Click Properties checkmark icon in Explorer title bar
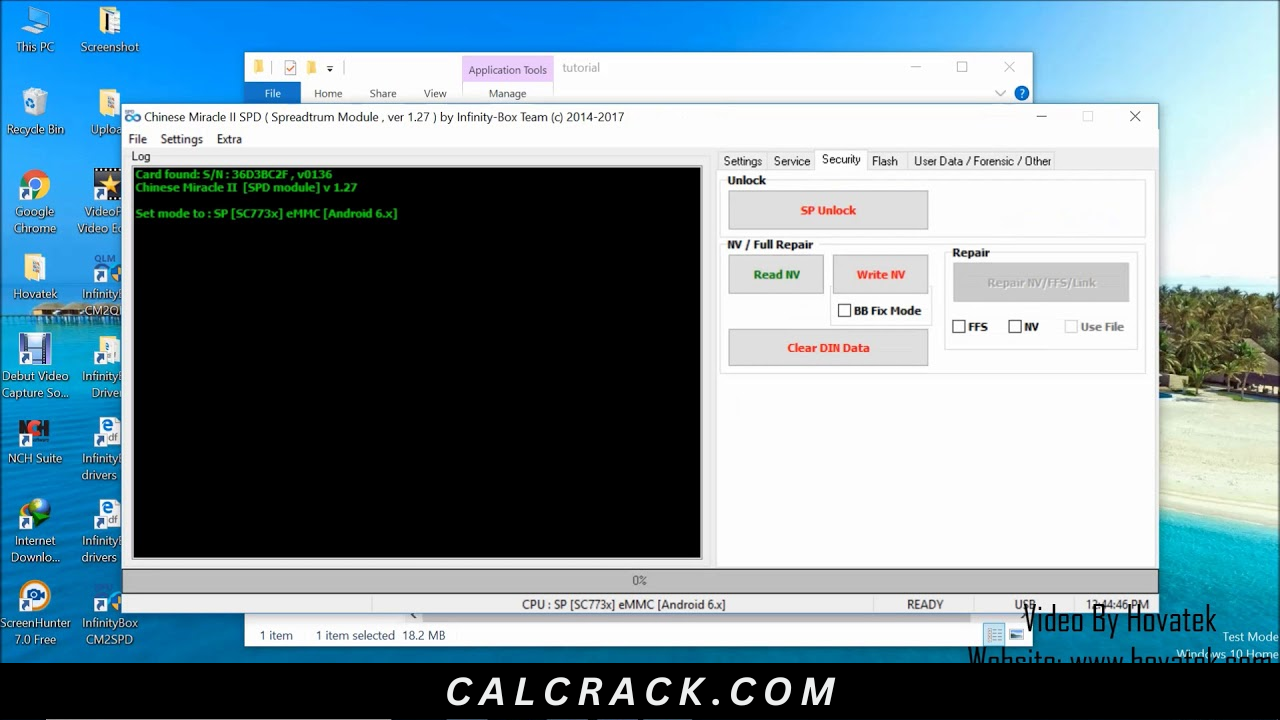 pyautogui.click(x=290, y=68)
